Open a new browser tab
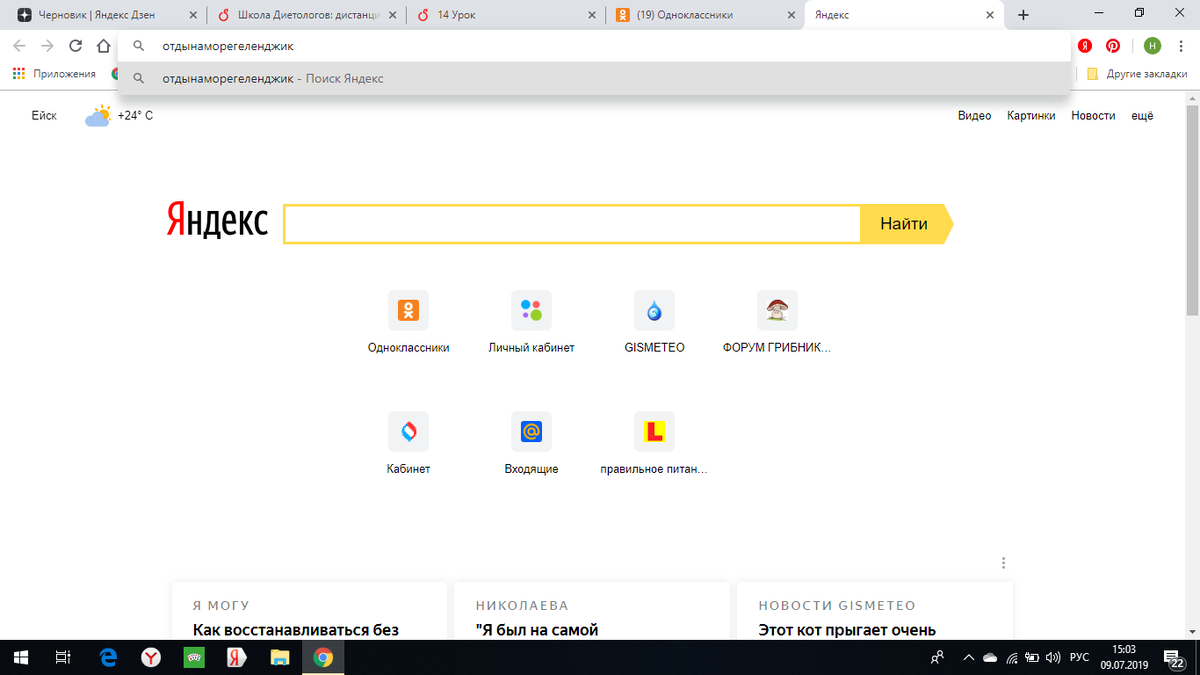This screenshot has height=675, width=1200. click(x=1023, y=15)
